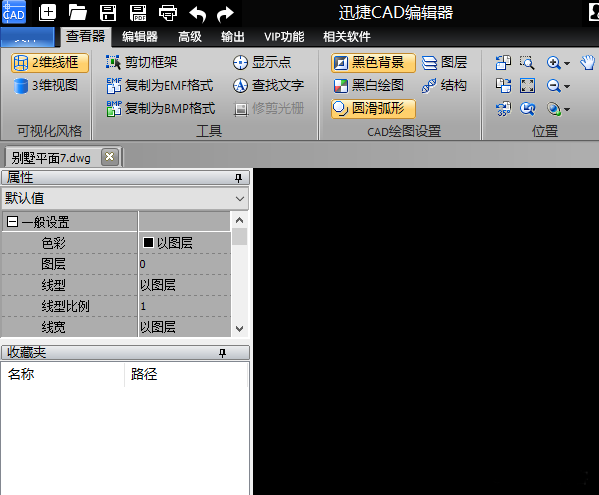Click the 色彩 black color swatch
Viewport: 599px width, 495px height.
click(x=148, y=243)
